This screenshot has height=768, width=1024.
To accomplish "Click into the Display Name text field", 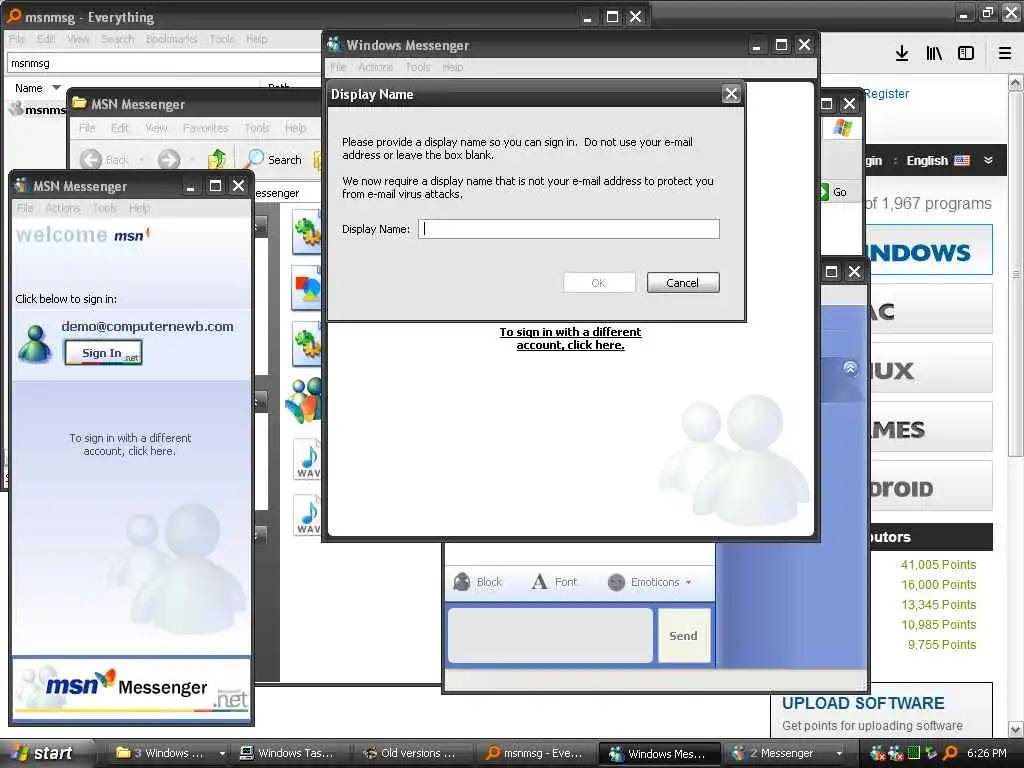I will pos(569,229).
